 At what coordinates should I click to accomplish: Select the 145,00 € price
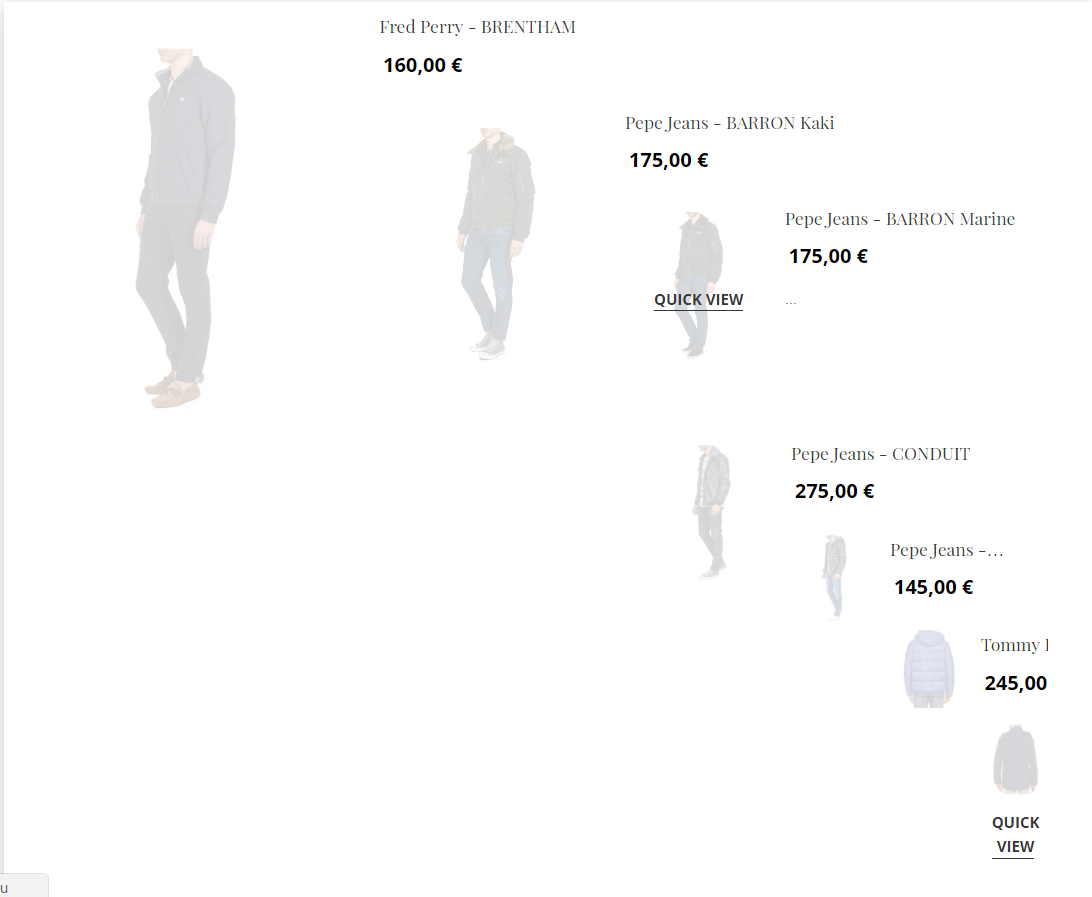click(x=933, y=588)
